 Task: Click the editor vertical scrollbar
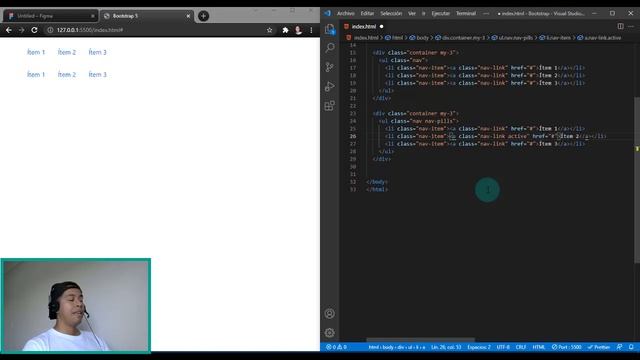[637, 180]
